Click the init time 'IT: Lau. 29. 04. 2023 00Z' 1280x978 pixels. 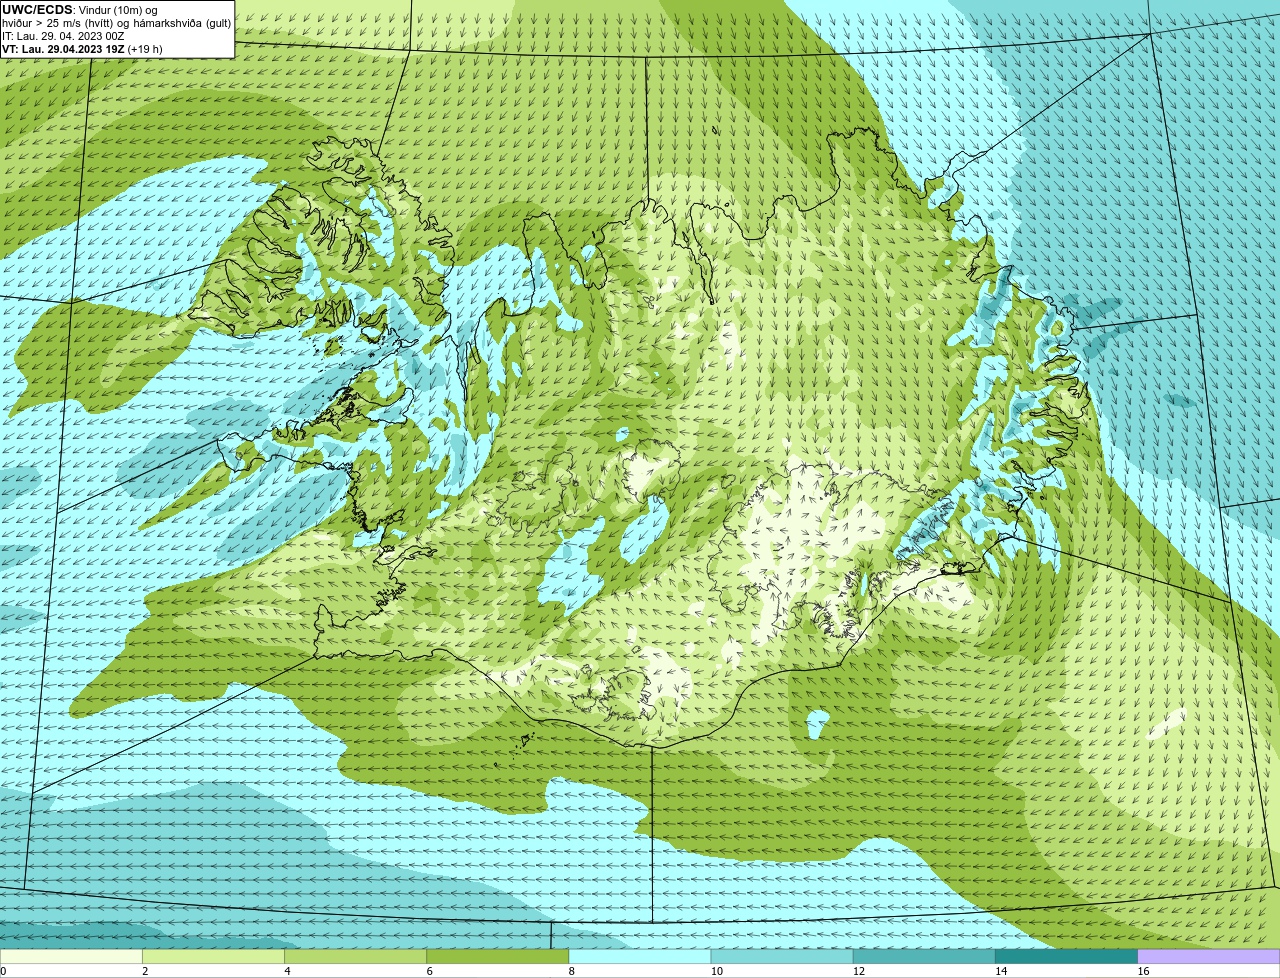point(63,36)
